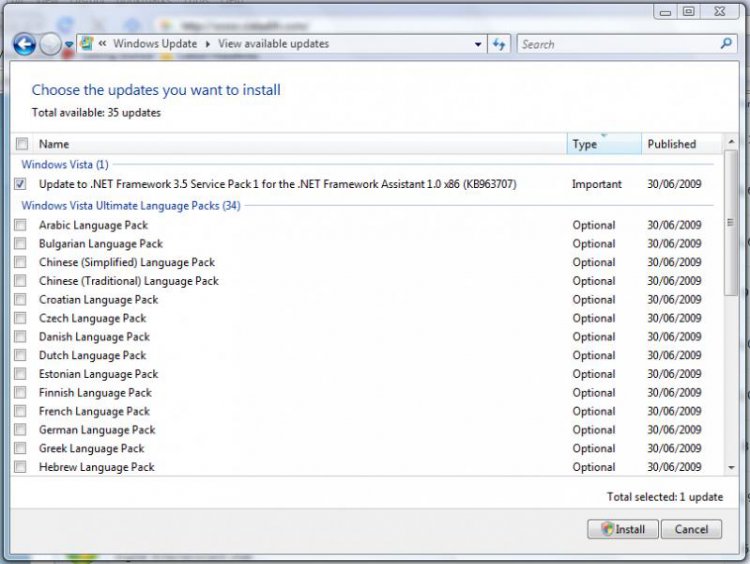
Task: Click the list scrollbar up arrow
Action: click(x=731, y=142)
